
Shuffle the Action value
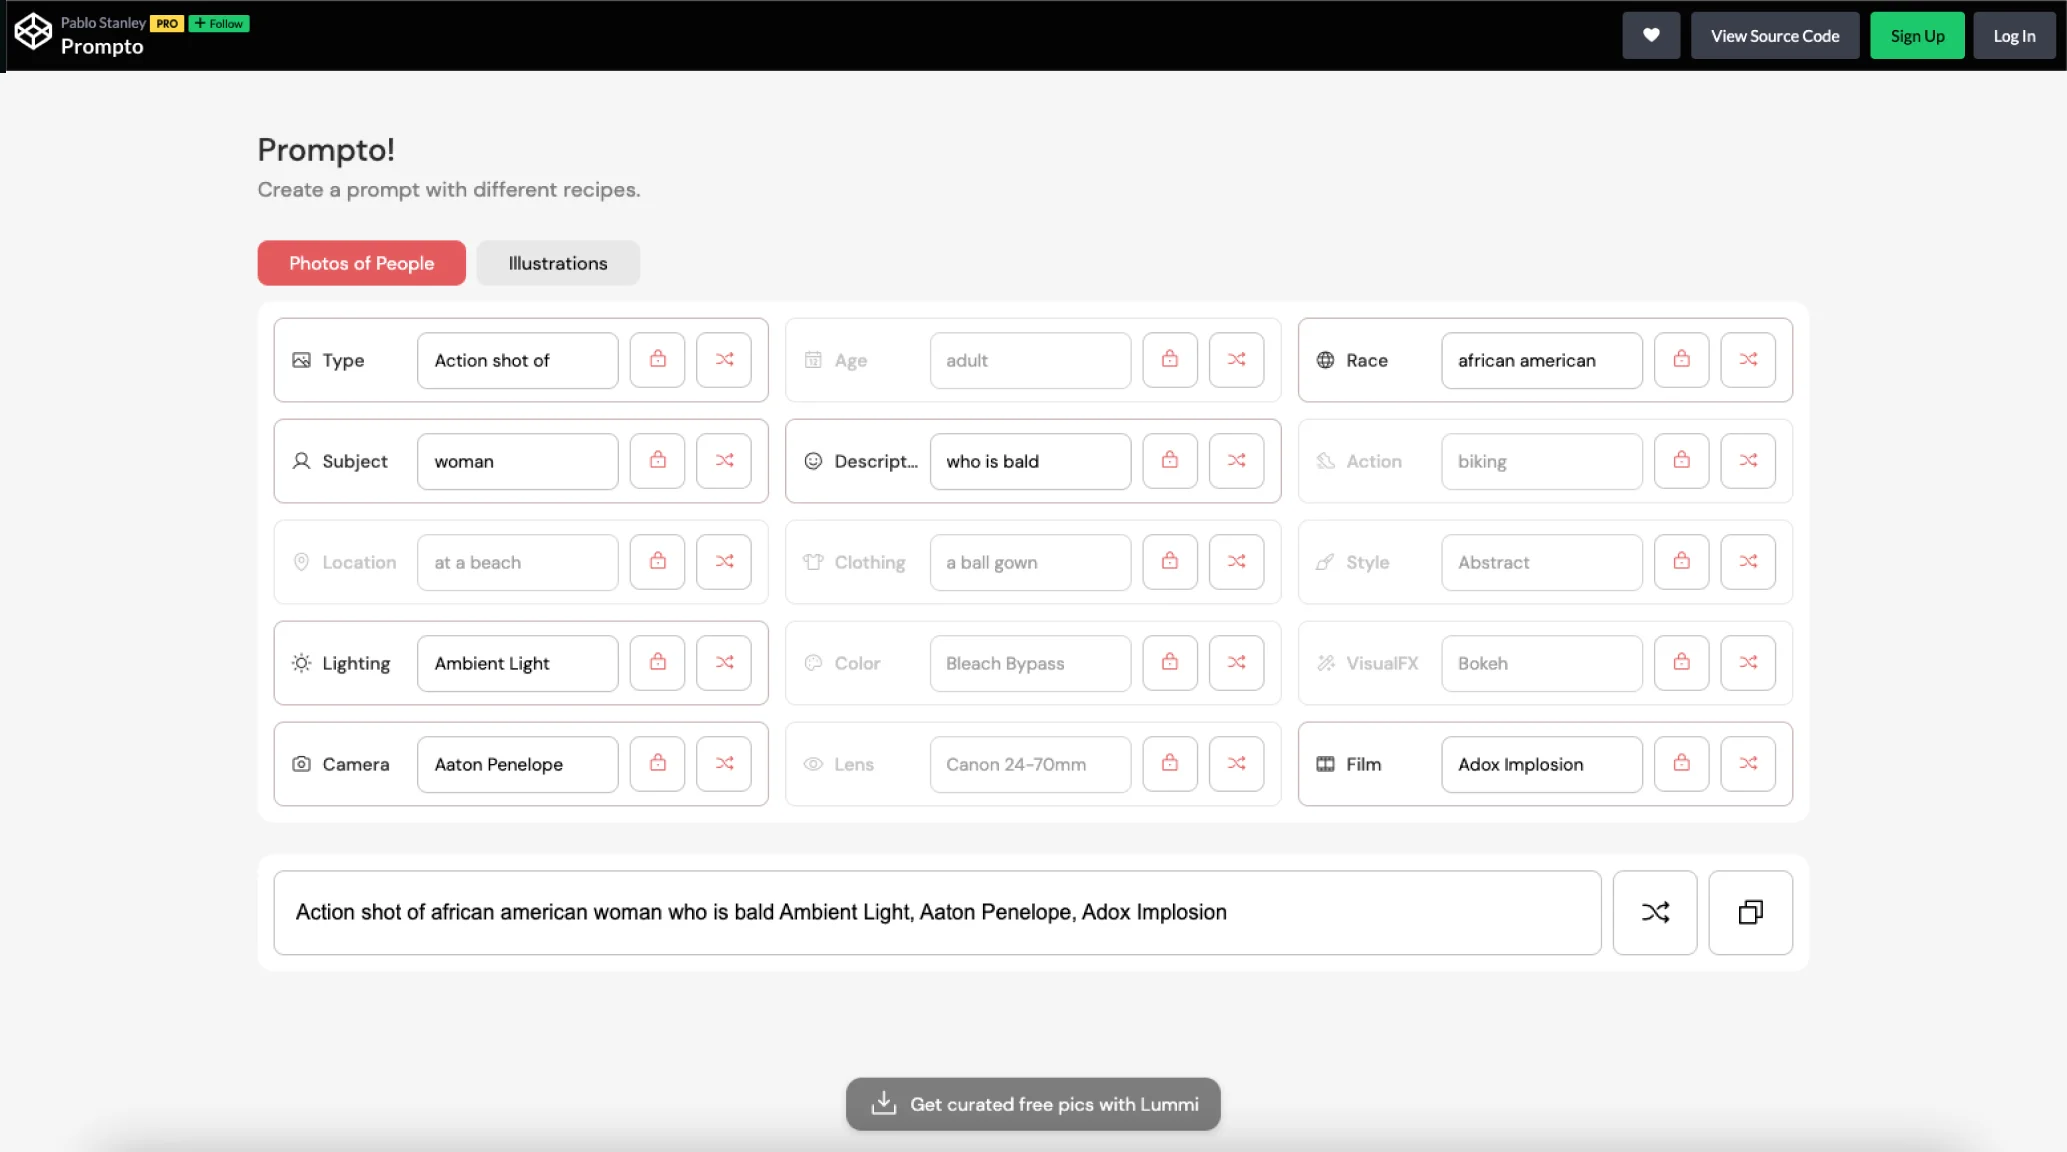coord(1748,461)
